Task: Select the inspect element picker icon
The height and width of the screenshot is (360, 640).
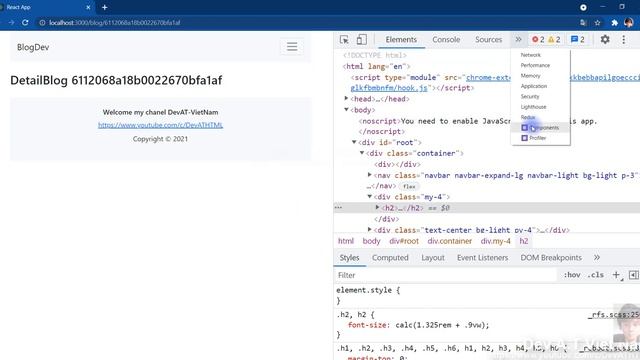Action: 344,40
